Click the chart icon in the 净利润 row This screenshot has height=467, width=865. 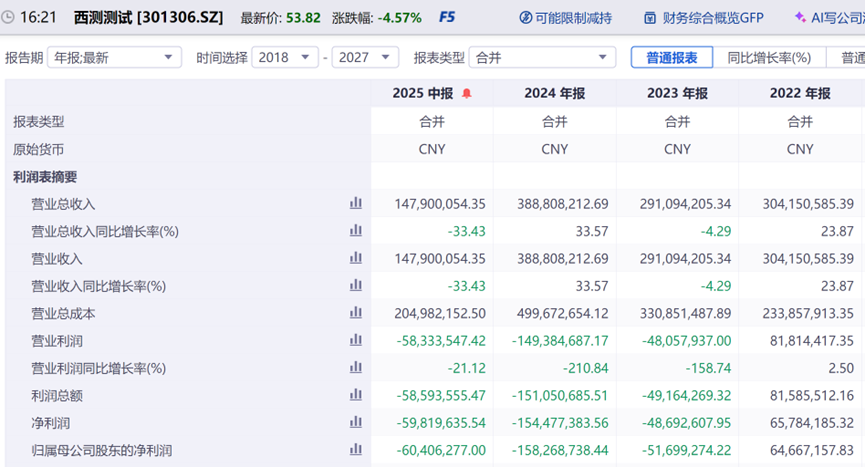pyautogui.click(x=356, y=423)
